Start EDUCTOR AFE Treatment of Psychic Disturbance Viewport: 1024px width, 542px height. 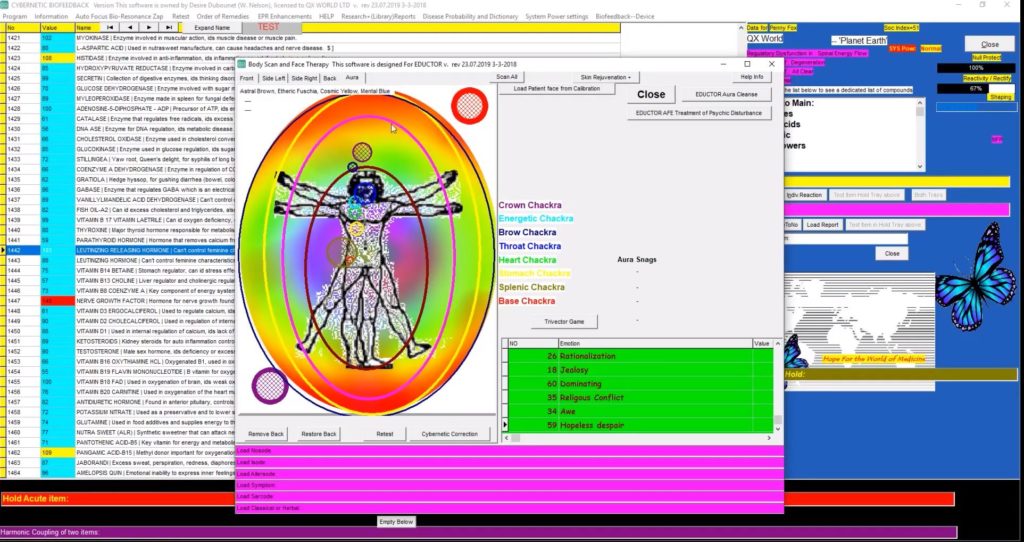pyautogui.click(x=699, y=113)
